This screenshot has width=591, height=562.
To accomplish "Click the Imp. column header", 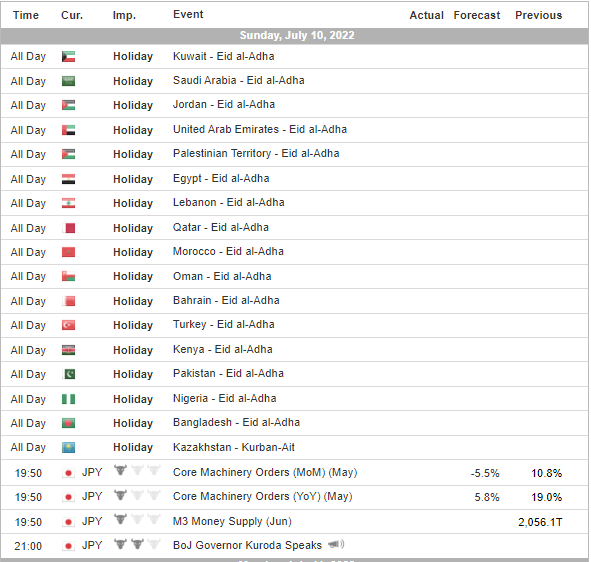I will pos(124,15).
